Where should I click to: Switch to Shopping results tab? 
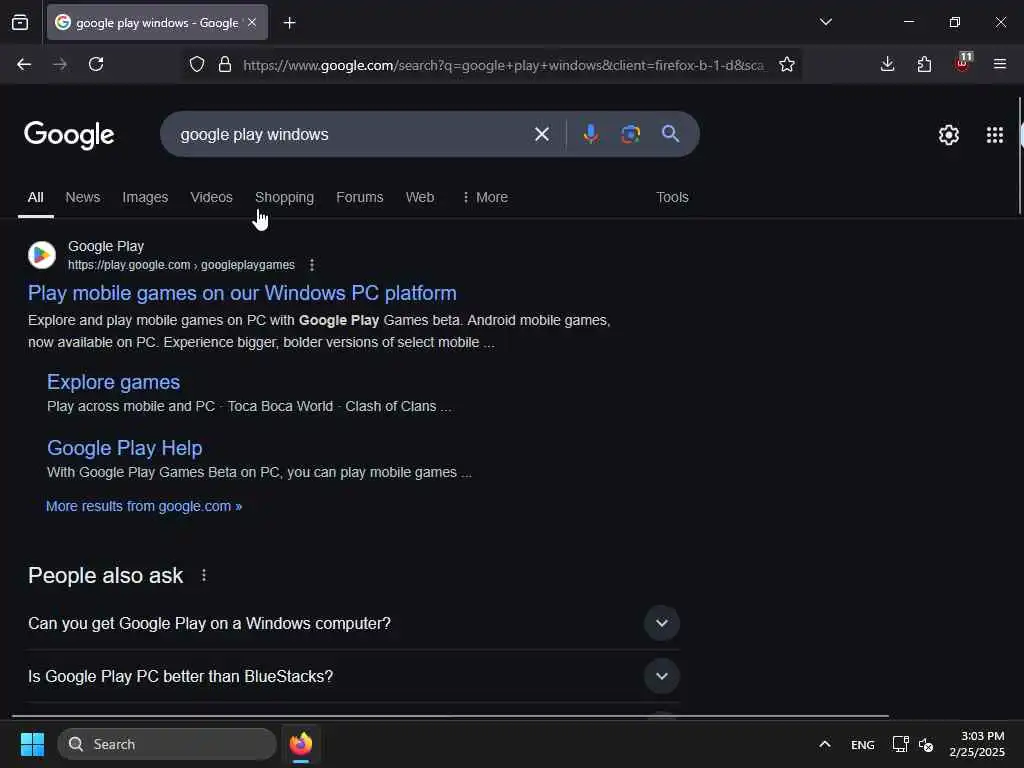284,197
